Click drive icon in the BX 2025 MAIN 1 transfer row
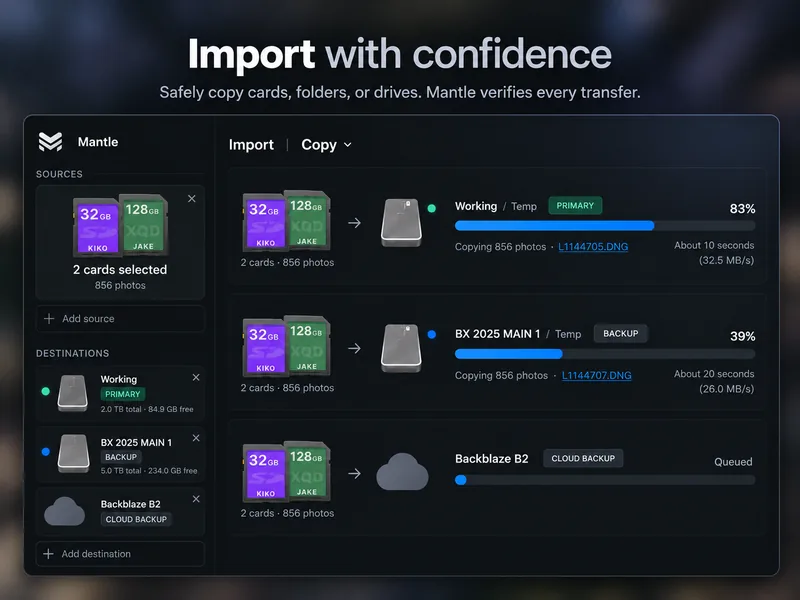 [x=402, y=348]
